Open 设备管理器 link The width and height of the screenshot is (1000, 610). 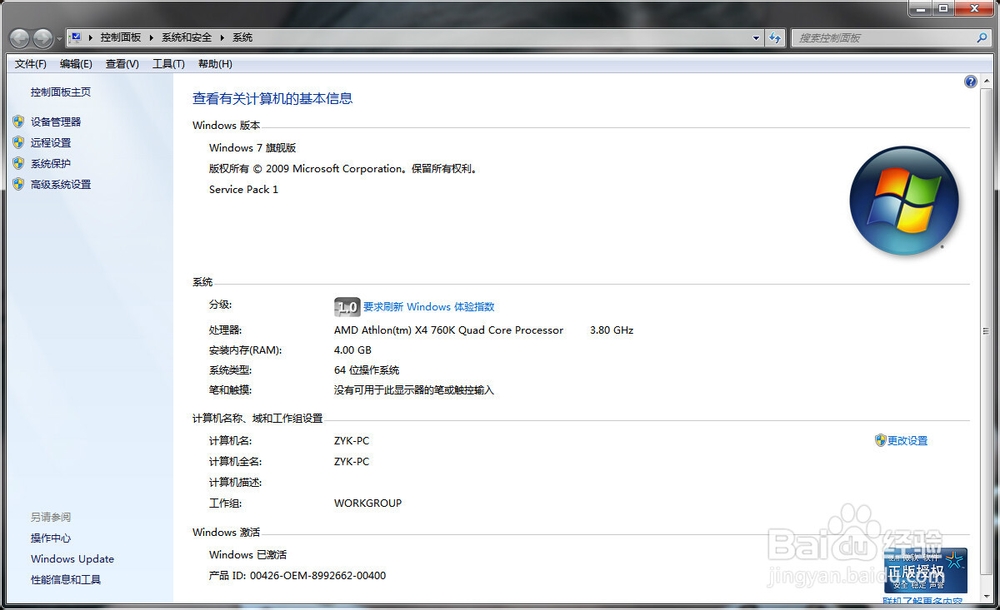coord(55,122)
